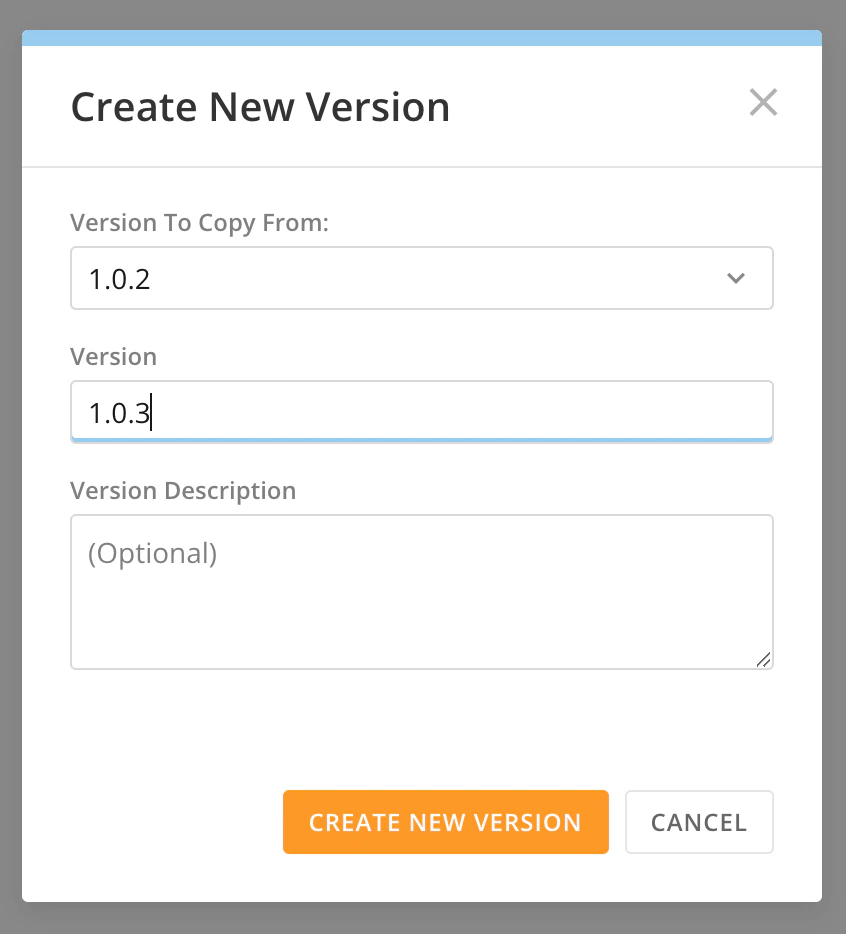Click the lower empty area of description box
The height and width of the screenshot is (934, 846).
point(417,631)
